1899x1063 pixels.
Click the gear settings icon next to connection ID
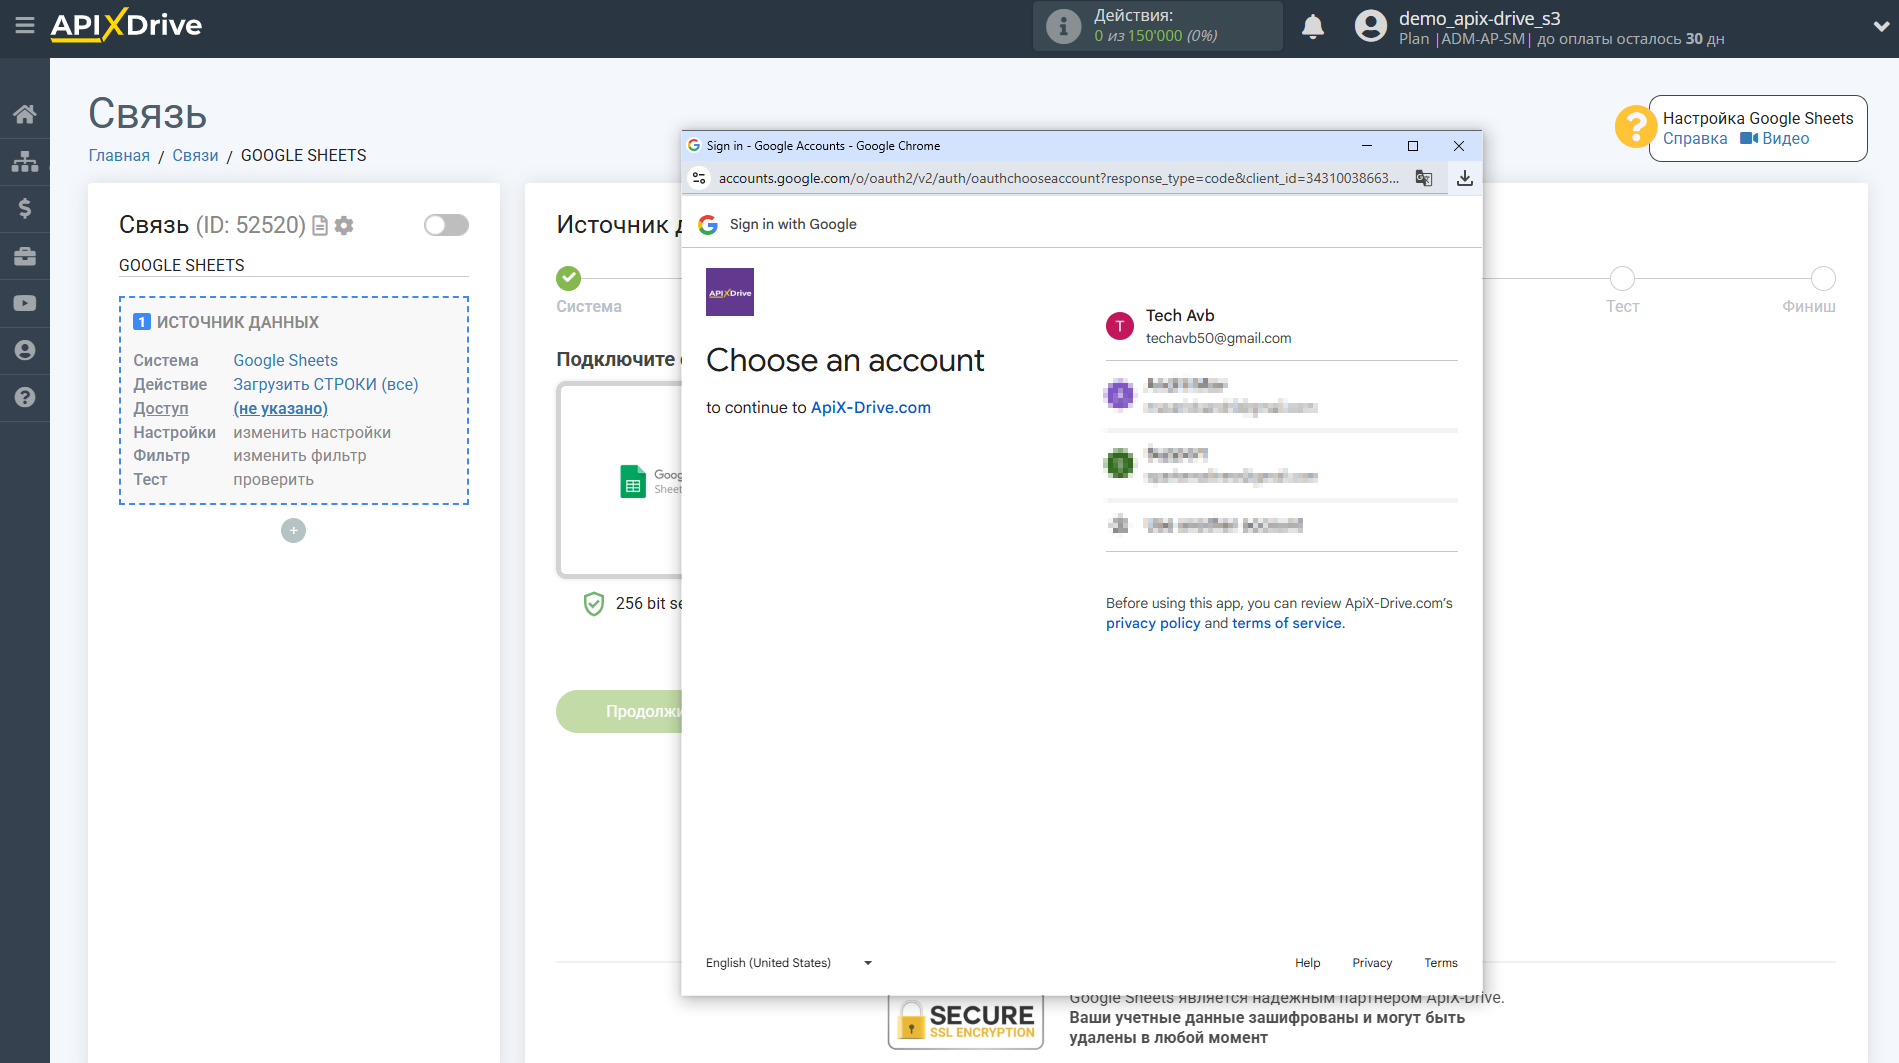pyautogui.click(x=344, y=226)
